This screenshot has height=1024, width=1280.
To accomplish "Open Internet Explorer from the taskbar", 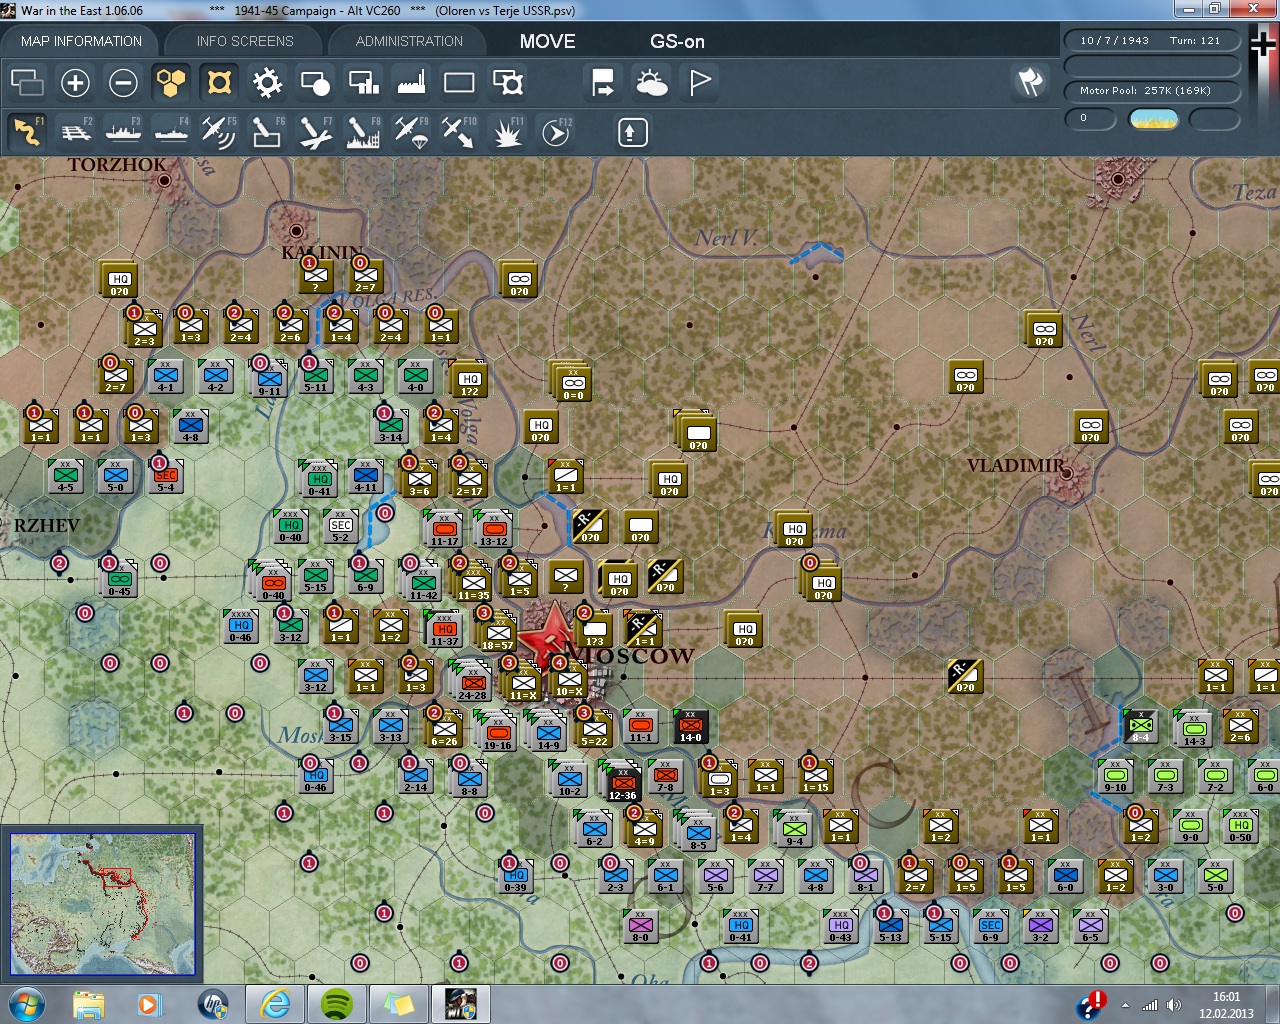I will tap(275, 1004).
